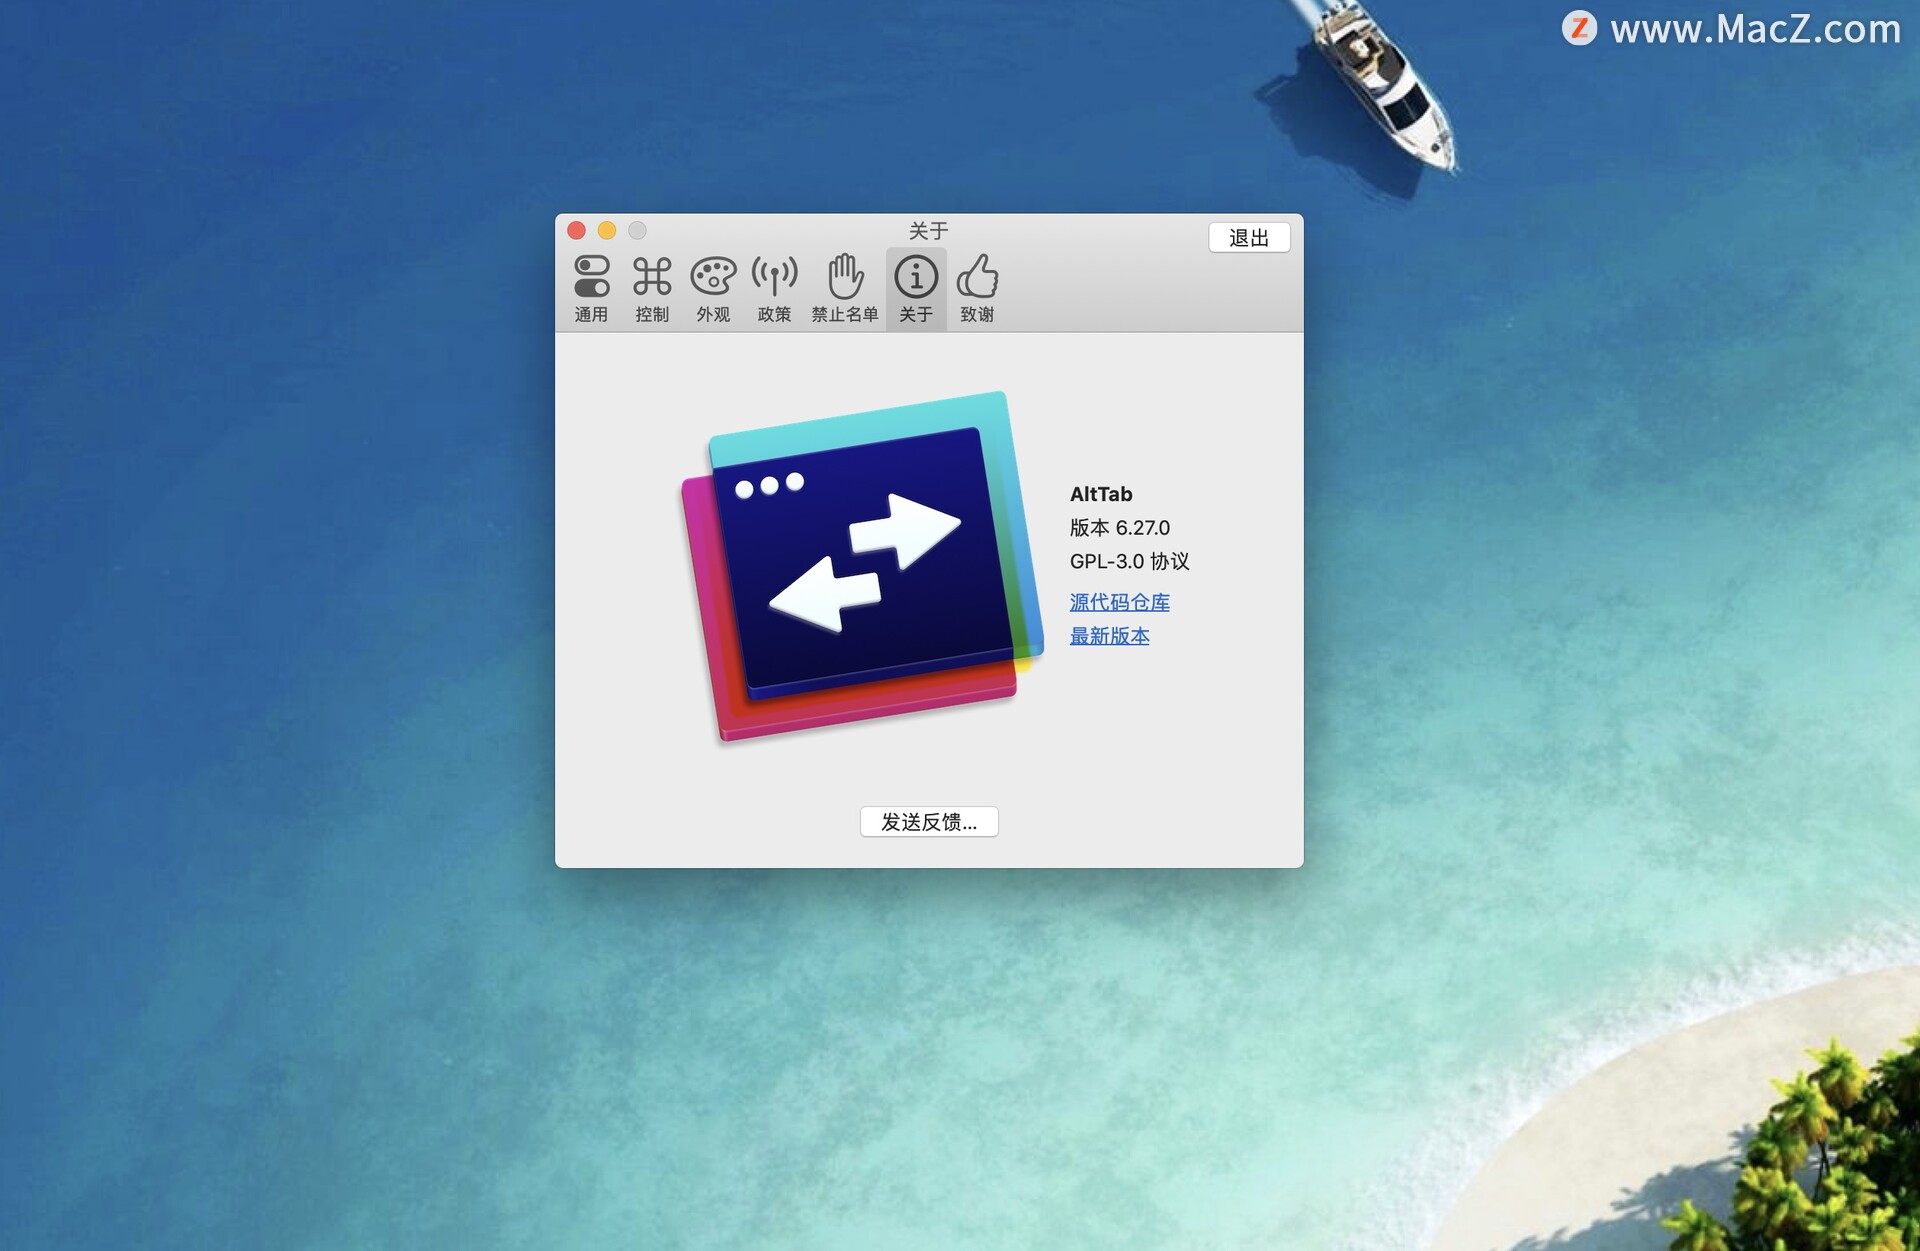The image size is (1920, 1251).
Task: Open the 通用 (General) preferences tab
Action: pos(591,288)
